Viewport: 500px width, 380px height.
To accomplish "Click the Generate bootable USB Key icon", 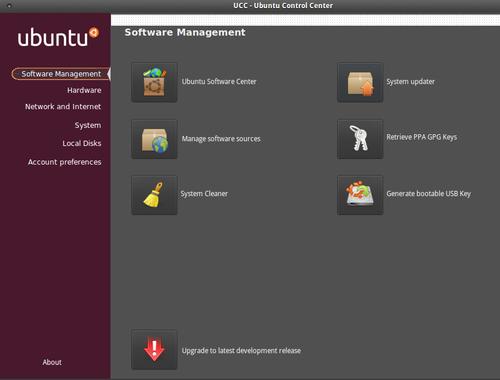I will coord(360,195).
